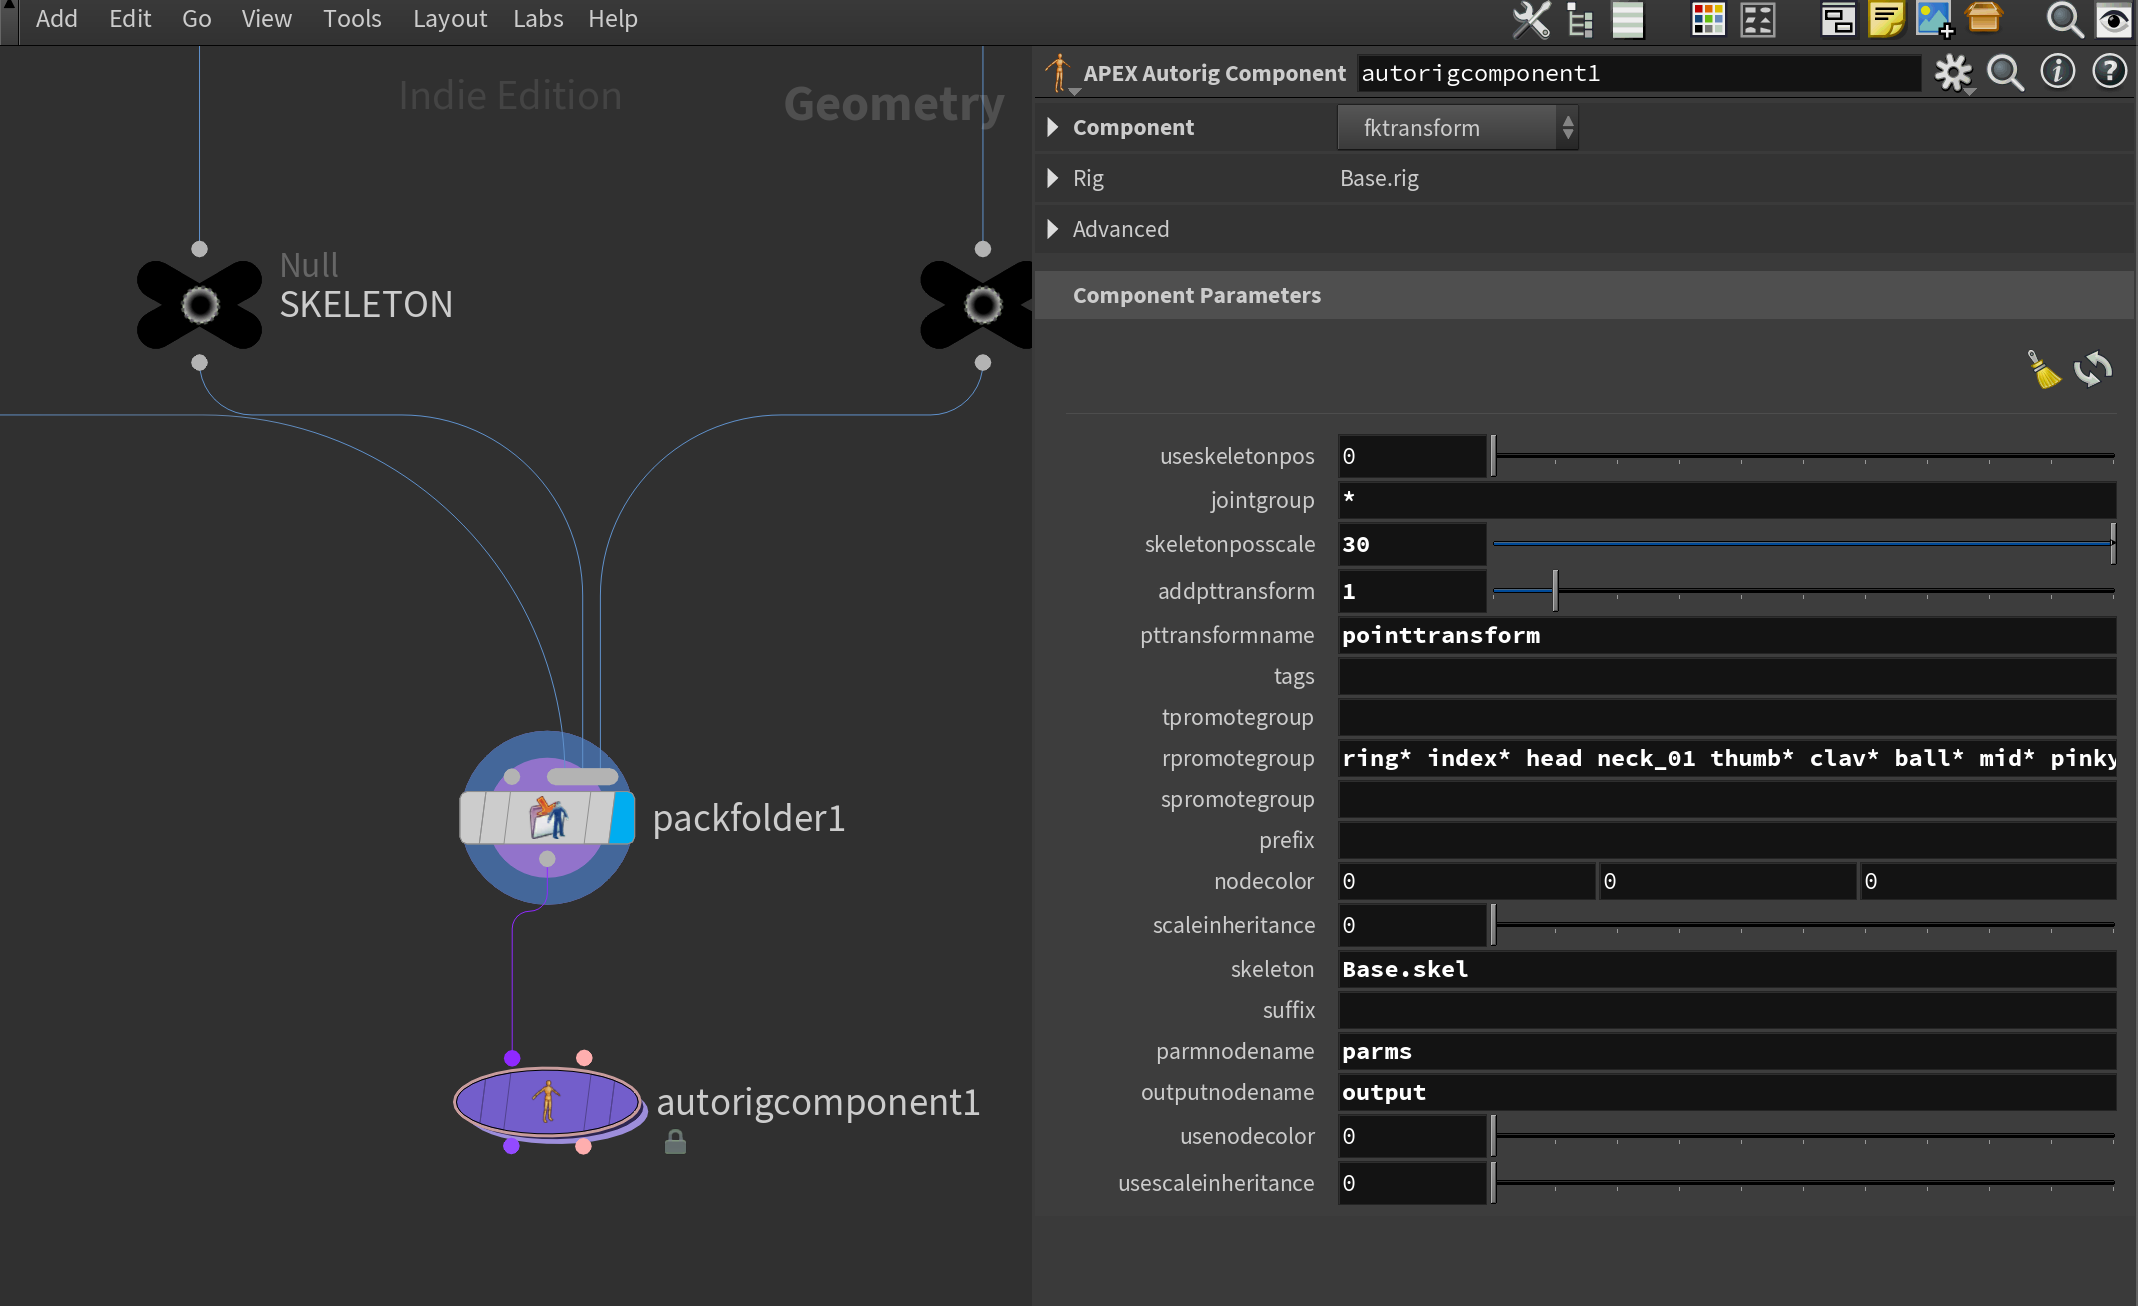Screen dimensions: 2138x1306
Task: Open the fktransform component dropdown
Action: [x=1568, y=127]
